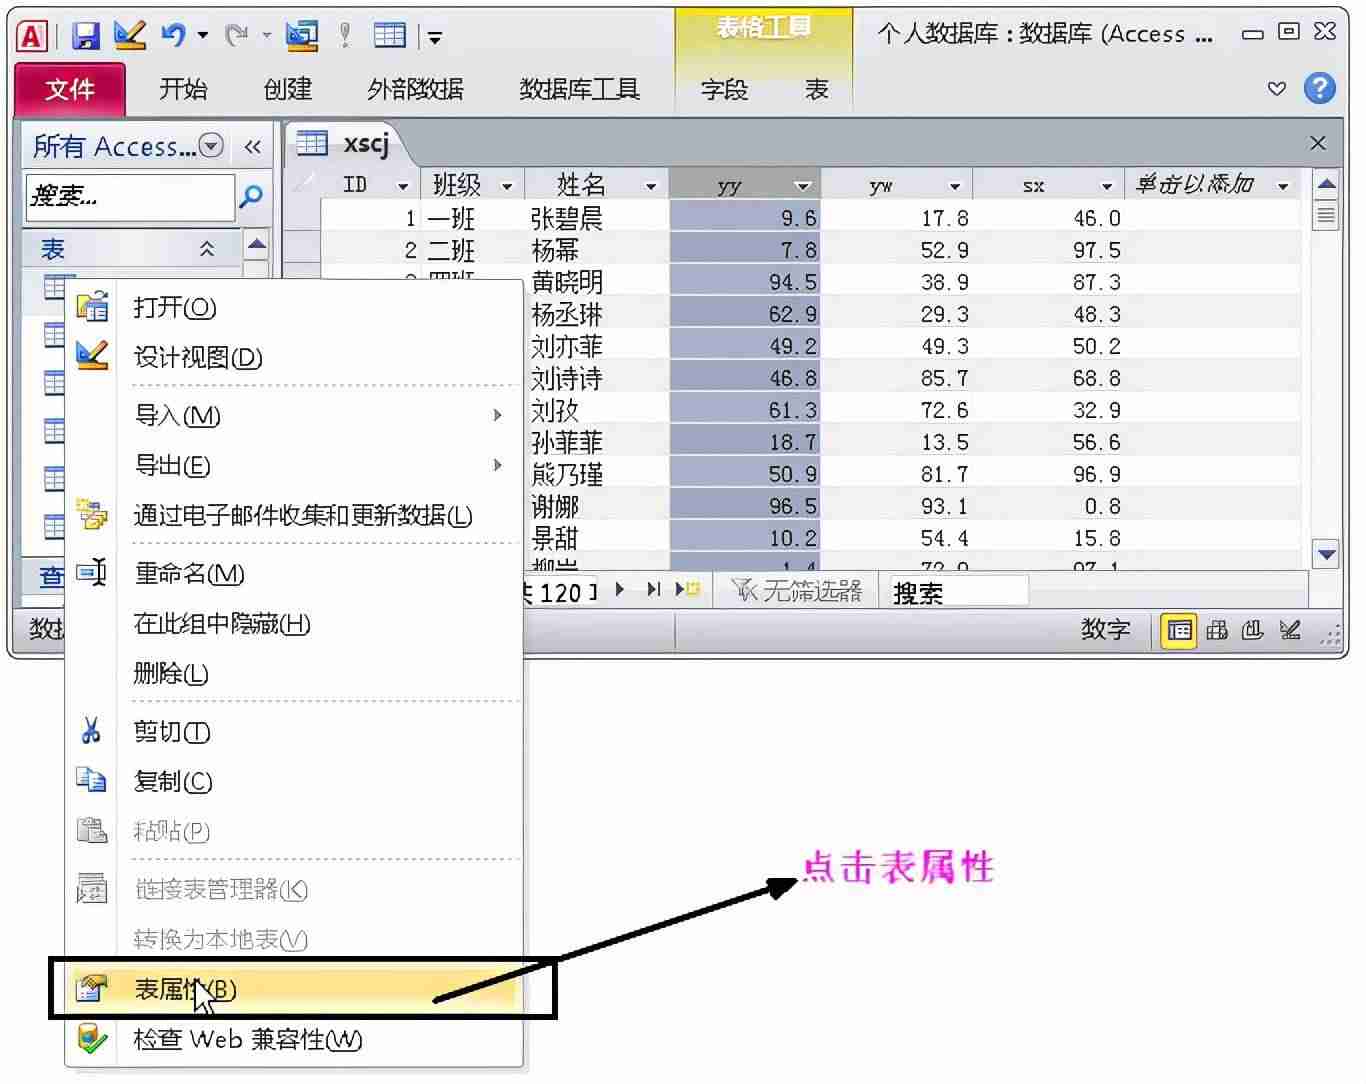Image resolution: width=1366 pixels, height=1084 pixels.
Task: Expand the 导出(E) submenu
Action: click(x=497, y=465)
